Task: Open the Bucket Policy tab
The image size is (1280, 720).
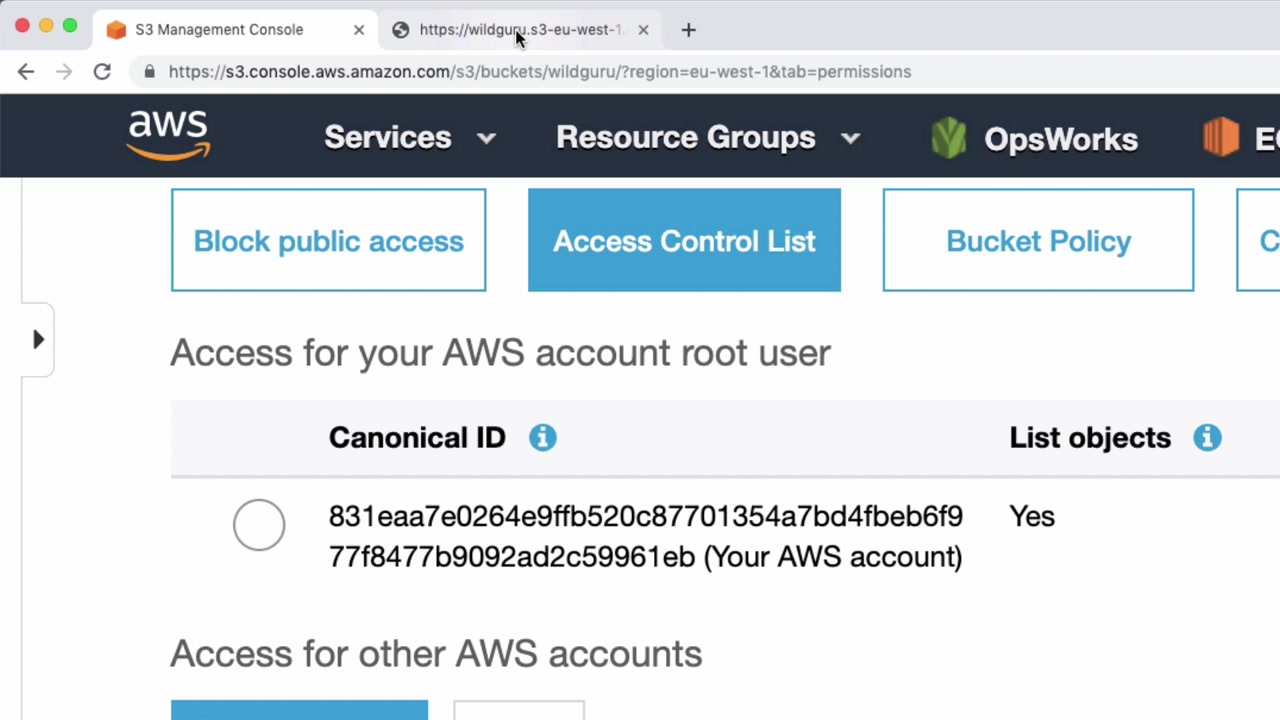Action: pos(1038,241)
